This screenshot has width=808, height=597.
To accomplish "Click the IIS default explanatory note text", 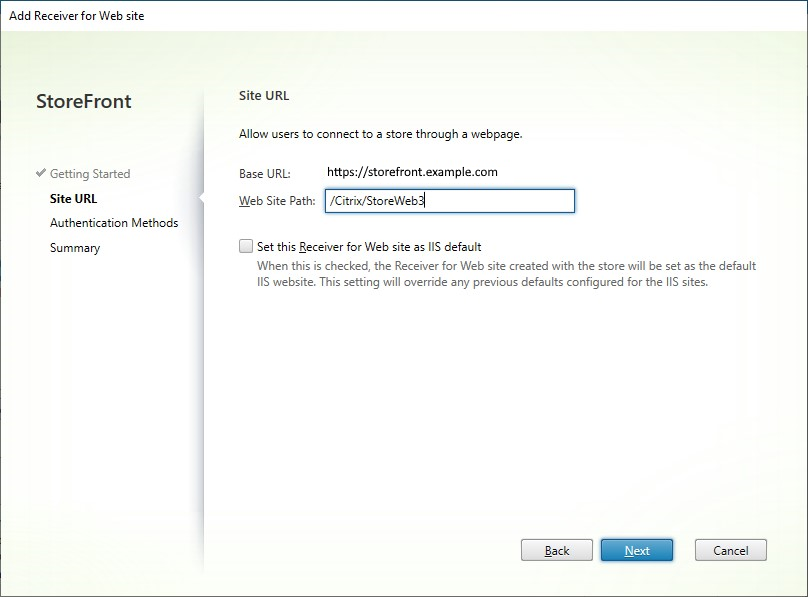I will point(506,273).
